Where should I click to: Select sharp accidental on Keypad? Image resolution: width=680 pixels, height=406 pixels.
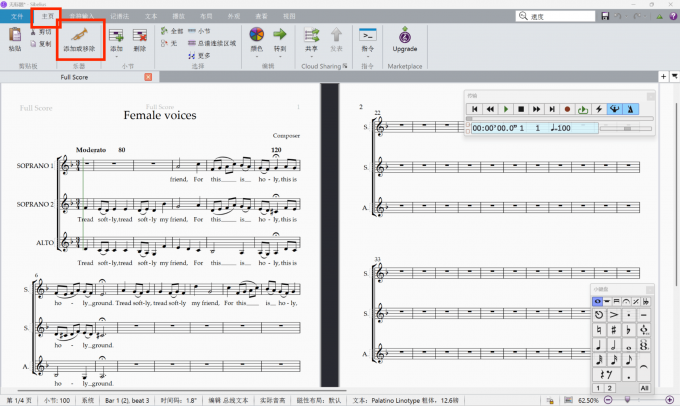614,330
